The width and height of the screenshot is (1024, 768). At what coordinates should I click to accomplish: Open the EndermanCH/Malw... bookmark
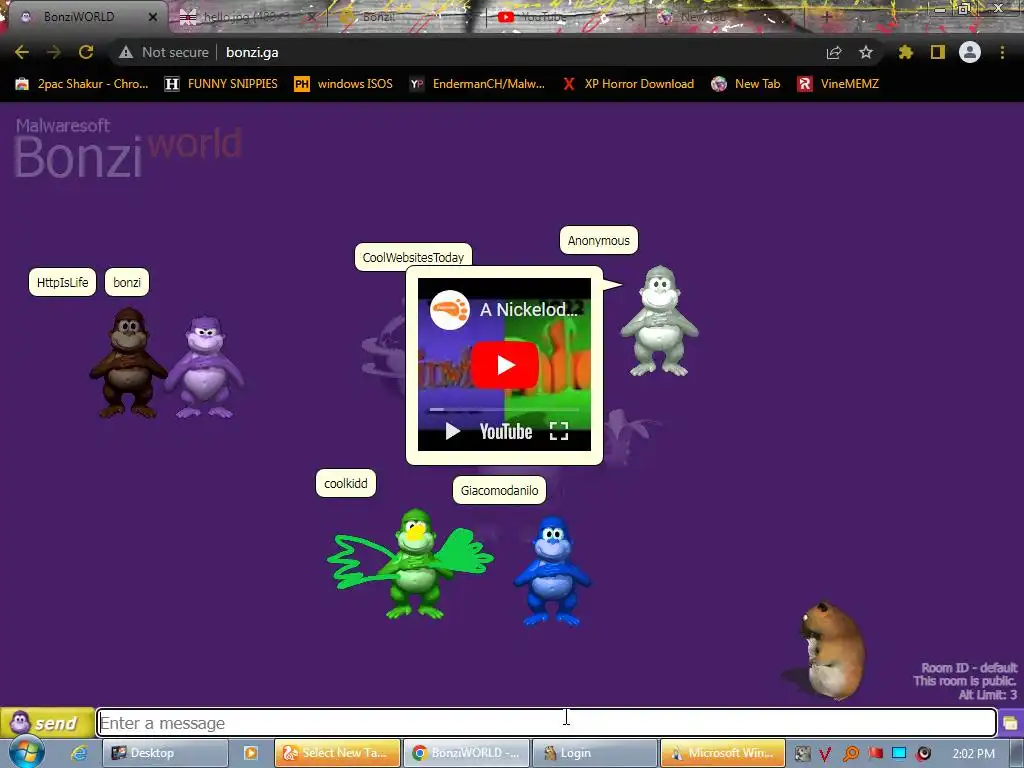[477, 84]
